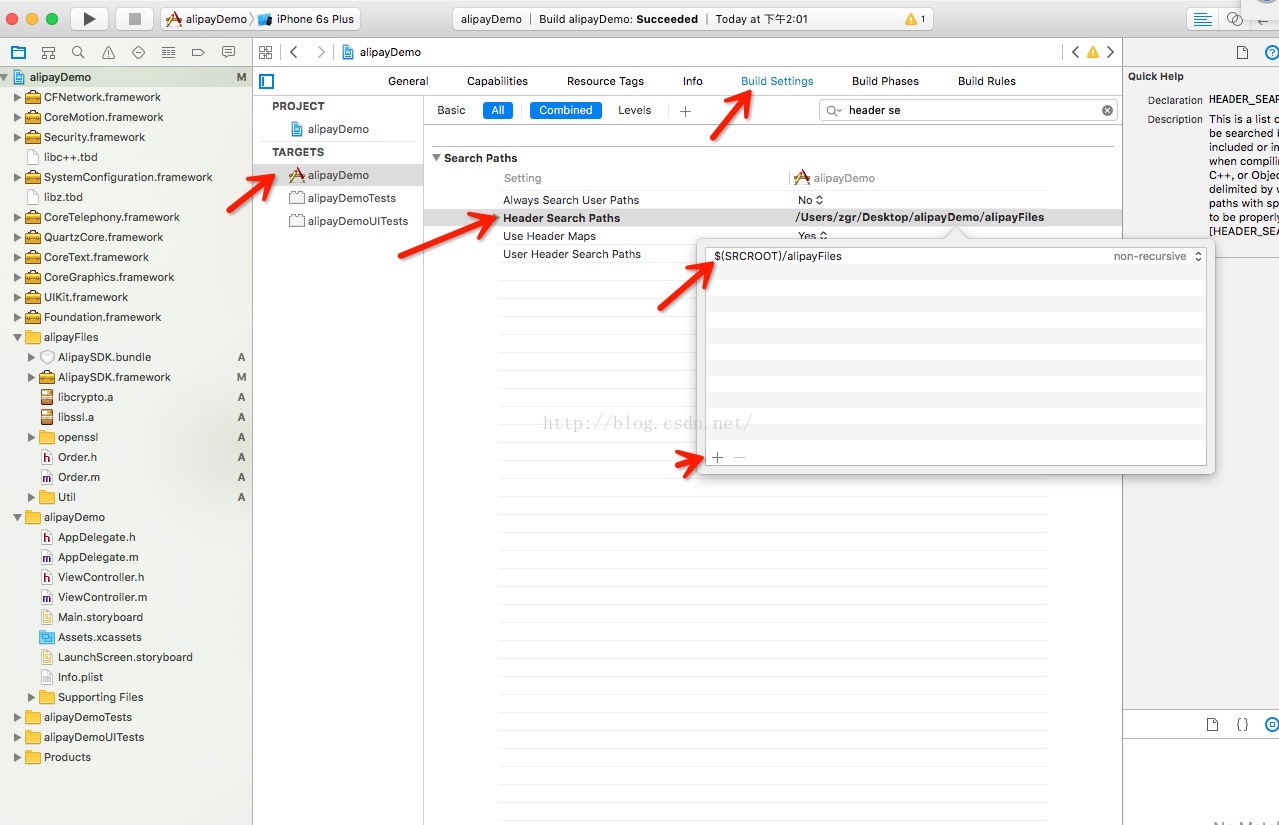Open Main.storyboard file

pyautogui.click(x=100, y=617)
